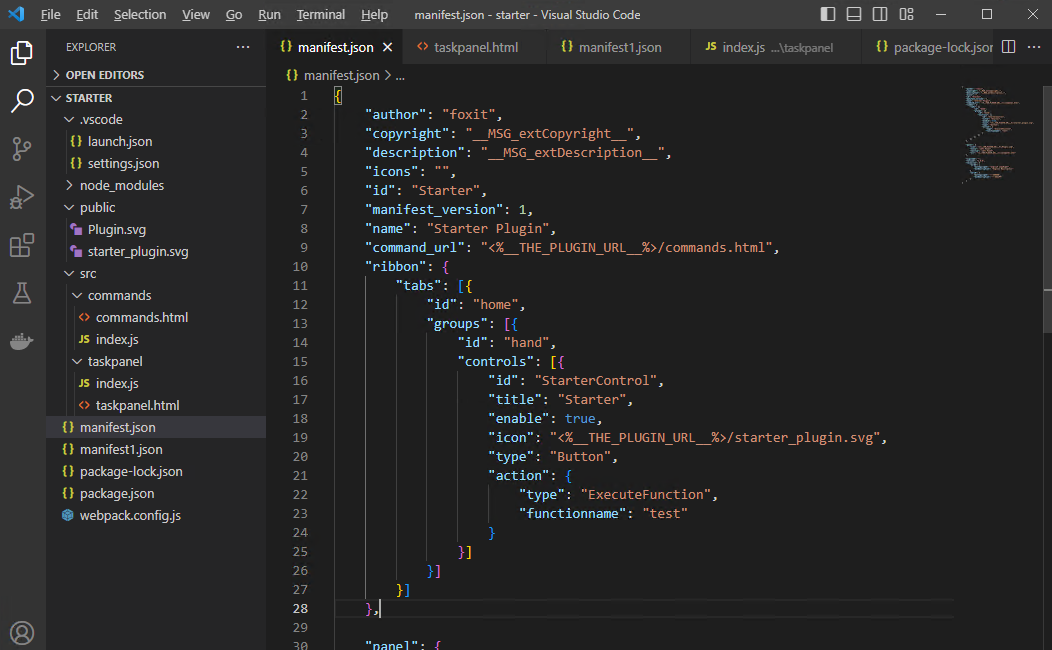Switch to index.js taskpanel tab
This screenshot has width=1052, height=650.
(x=776, y=47)
